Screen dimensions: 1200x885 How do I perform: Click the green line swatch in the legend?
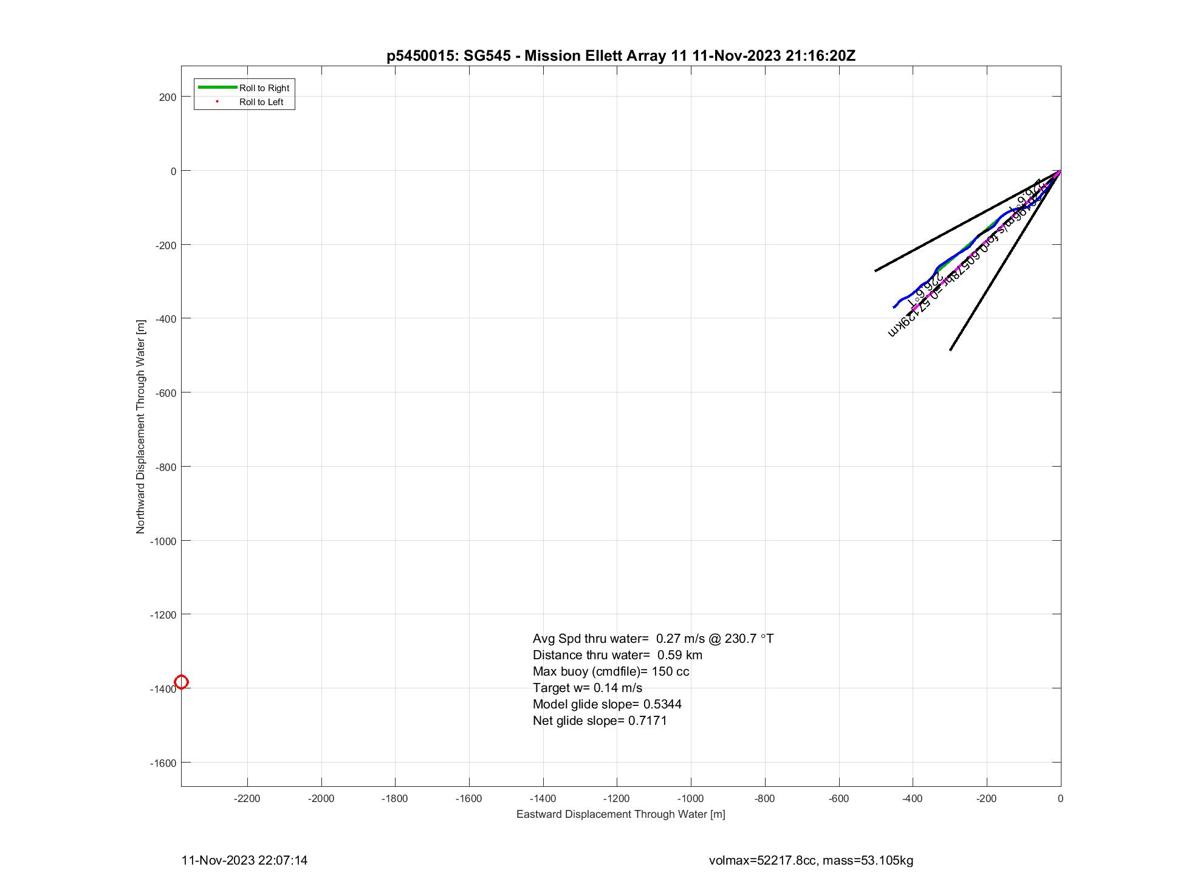(218, 88)
